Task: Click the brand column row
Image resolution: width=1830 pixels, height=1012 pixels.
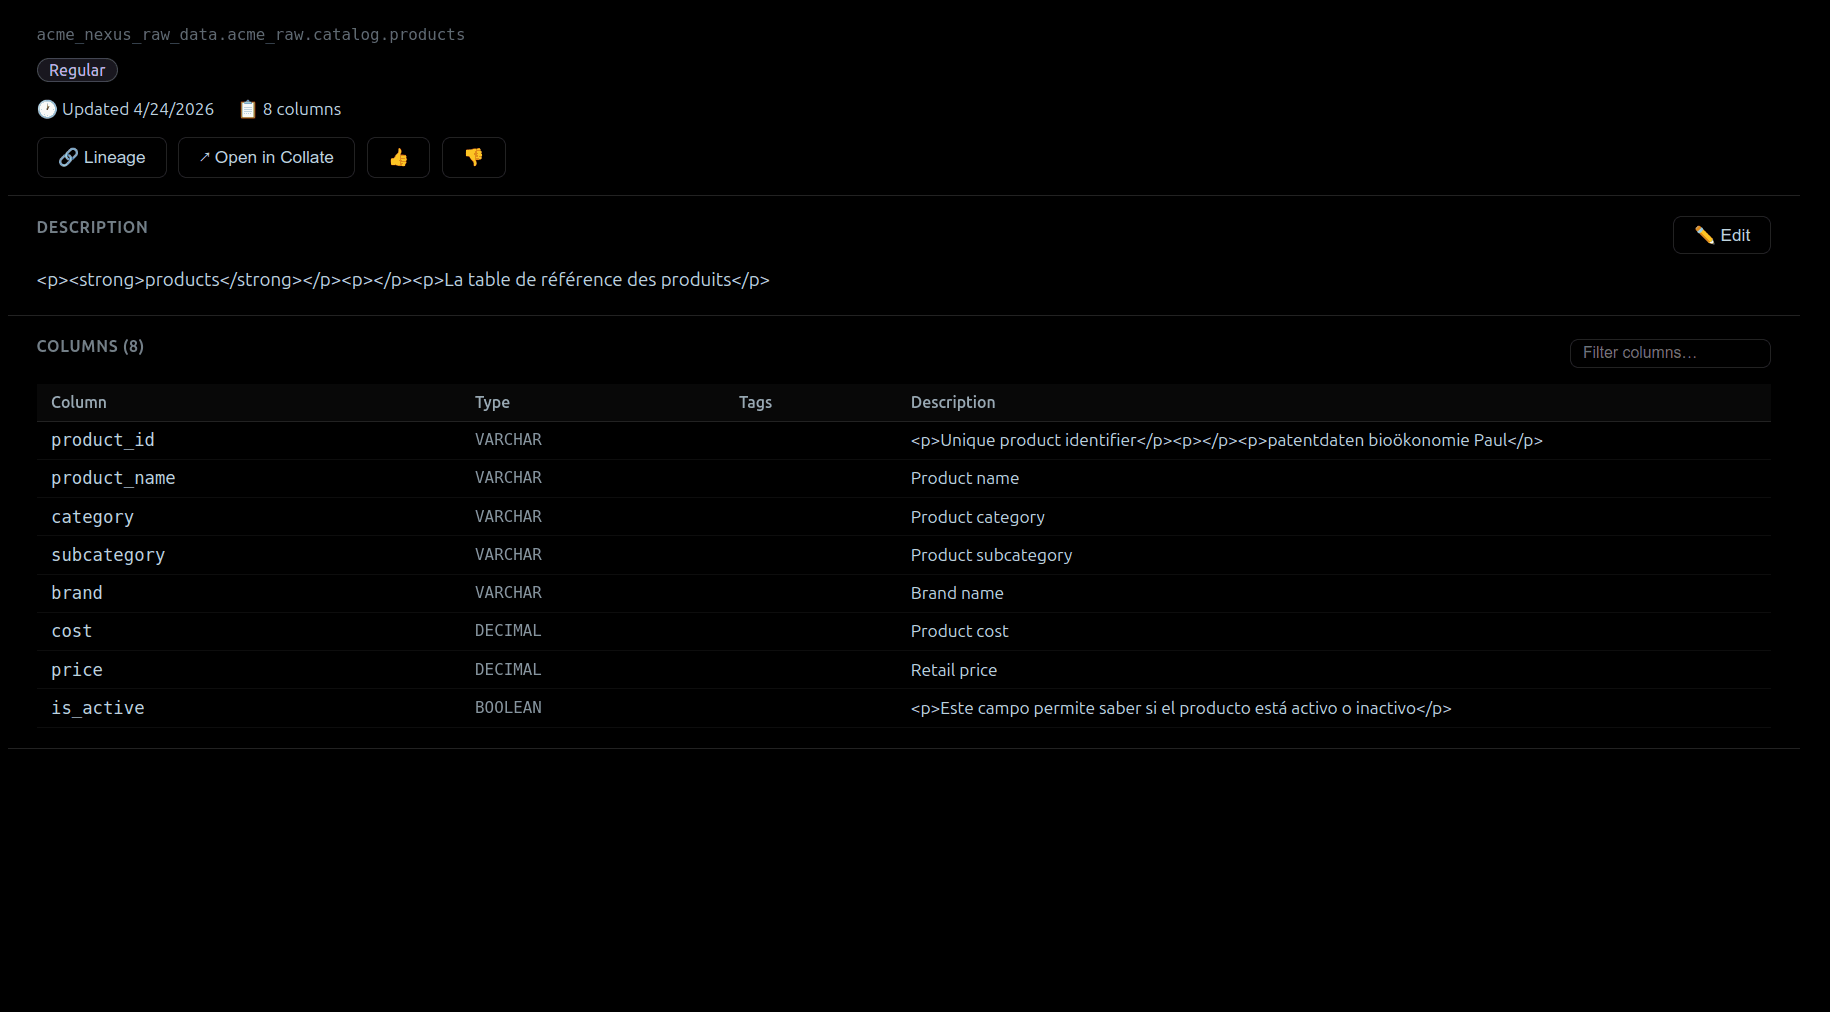Action: pos(76,592)
